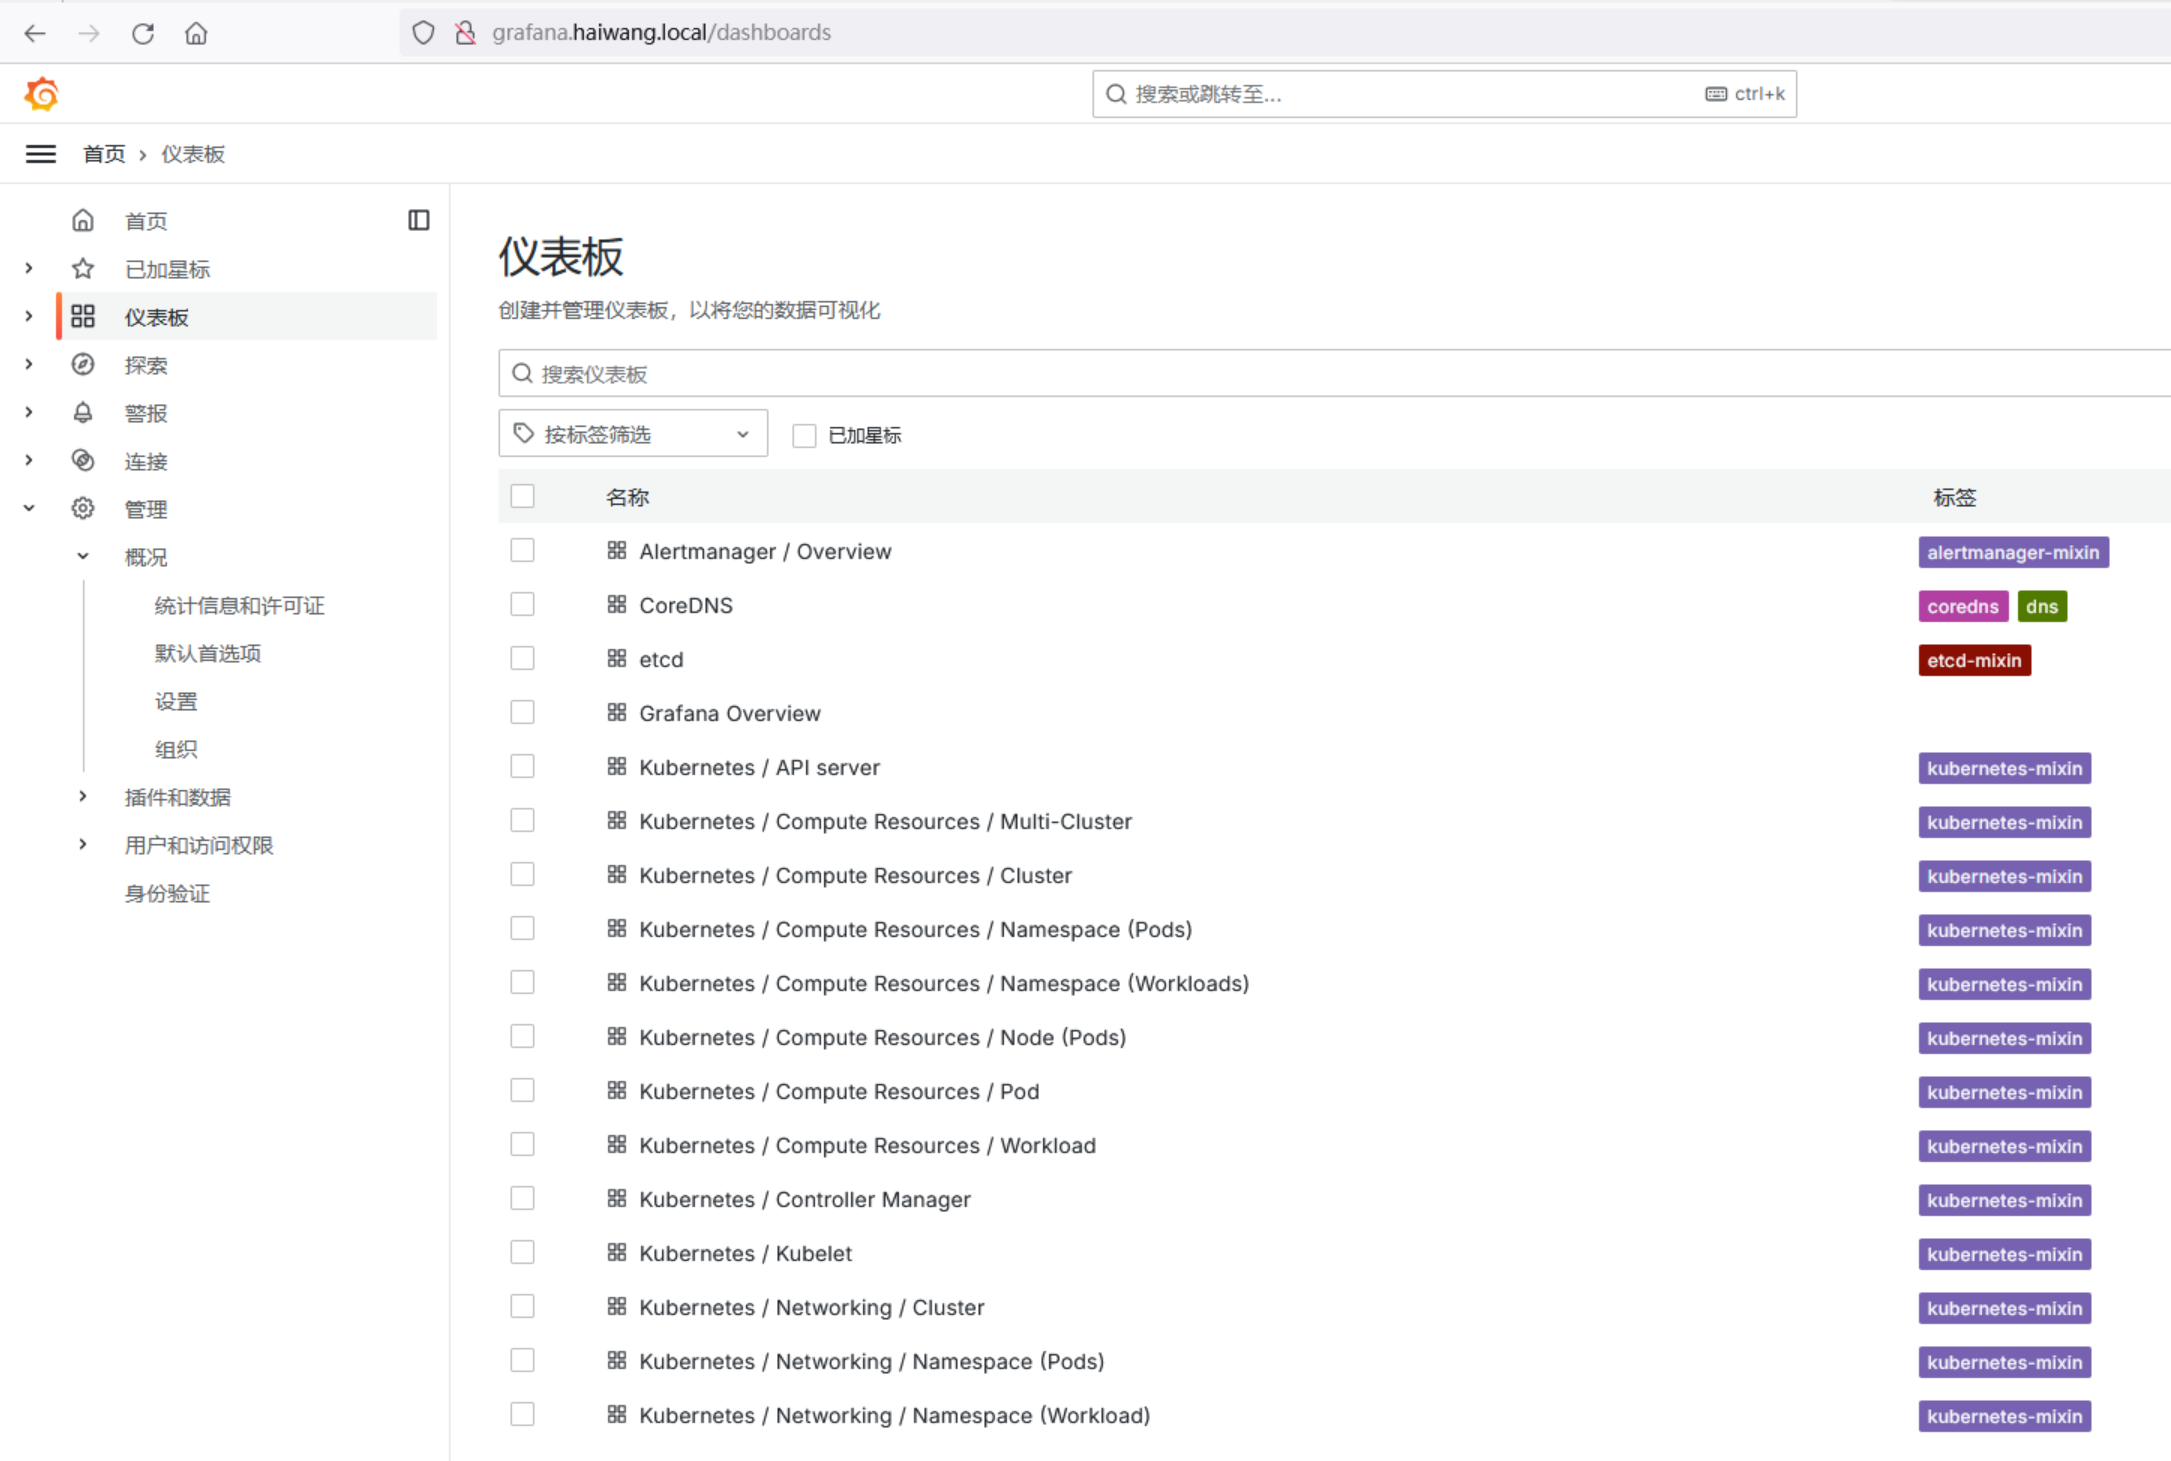2171x1461 pixels.
Task: Open the Kubernetes / Kubelet dashboard
Action: pyautogui.click(x=745, y=1253)
